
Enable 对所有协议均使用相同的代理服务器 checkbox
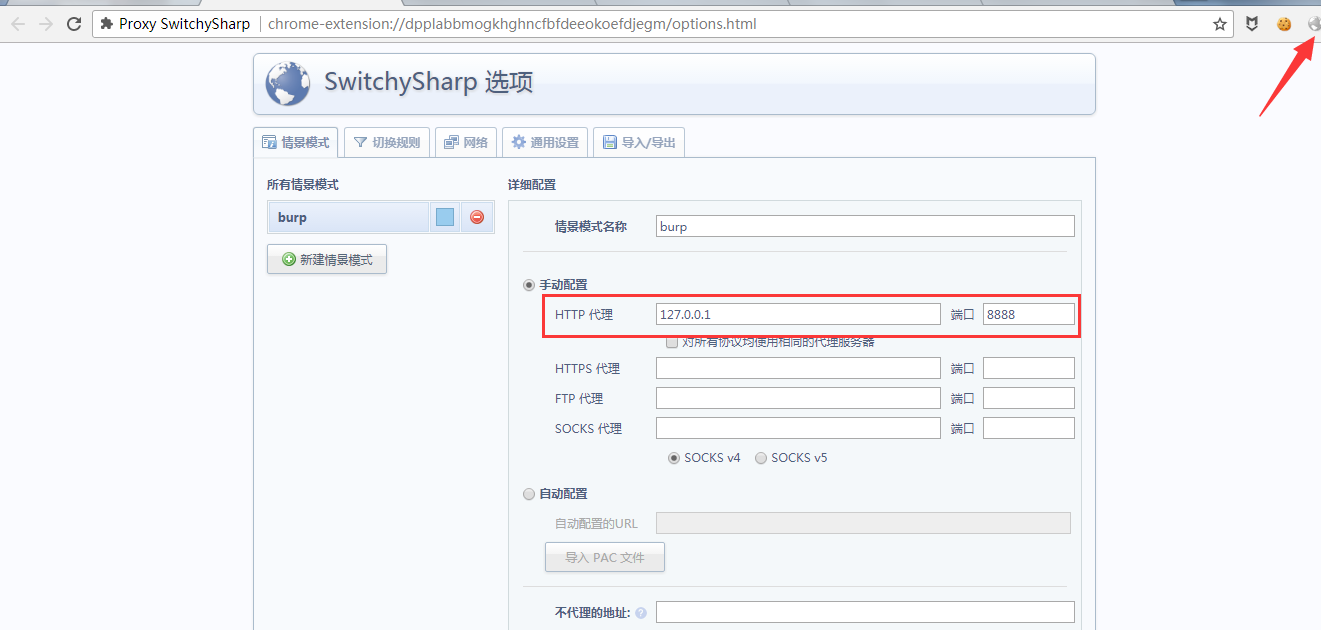pos(672,342)
